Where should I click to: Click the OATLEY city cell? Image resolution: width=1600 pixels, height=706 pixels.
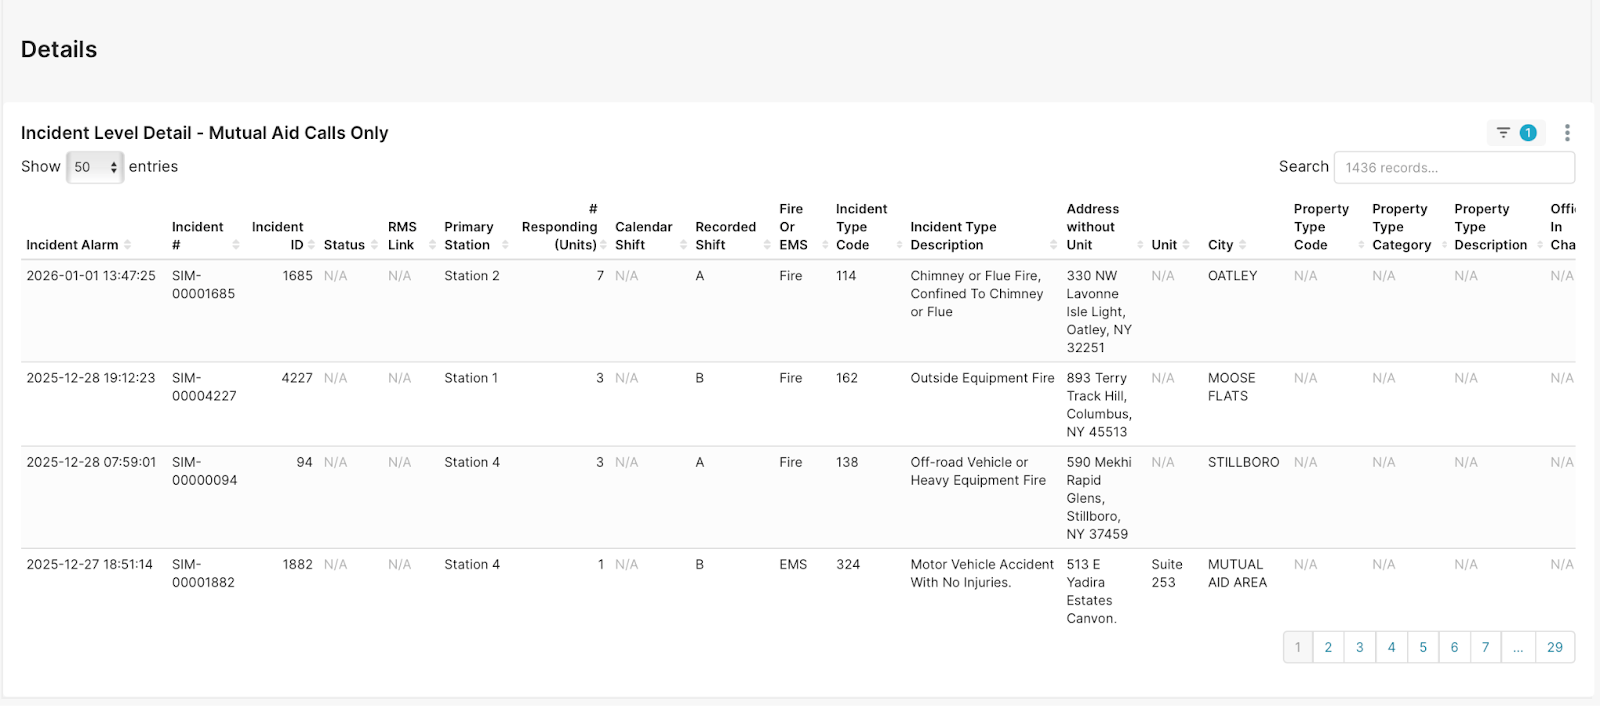point(1232,276)
